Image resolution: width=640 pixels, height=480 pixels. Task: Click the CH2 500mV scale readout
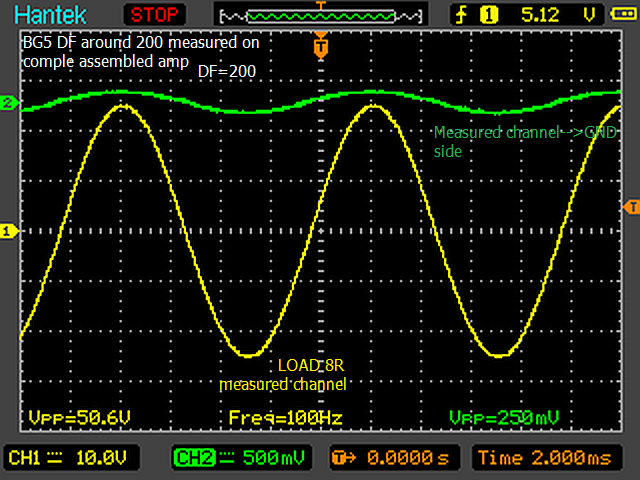coord(242,458)
